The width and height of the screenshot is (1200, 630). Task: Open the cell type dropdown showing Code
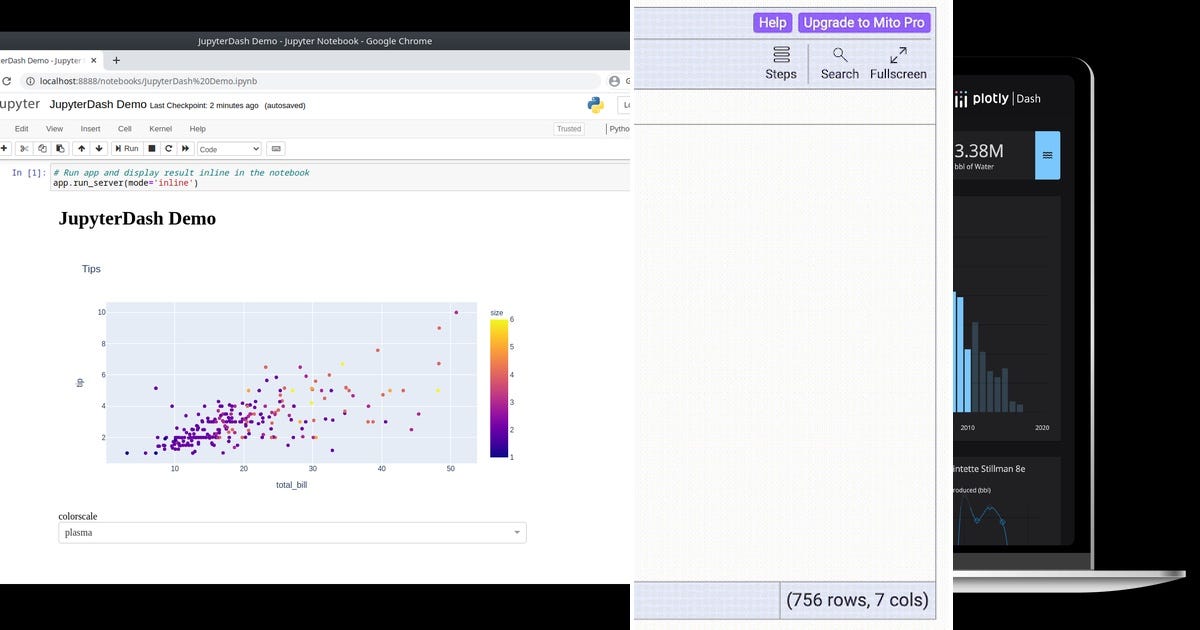(228, 148)
